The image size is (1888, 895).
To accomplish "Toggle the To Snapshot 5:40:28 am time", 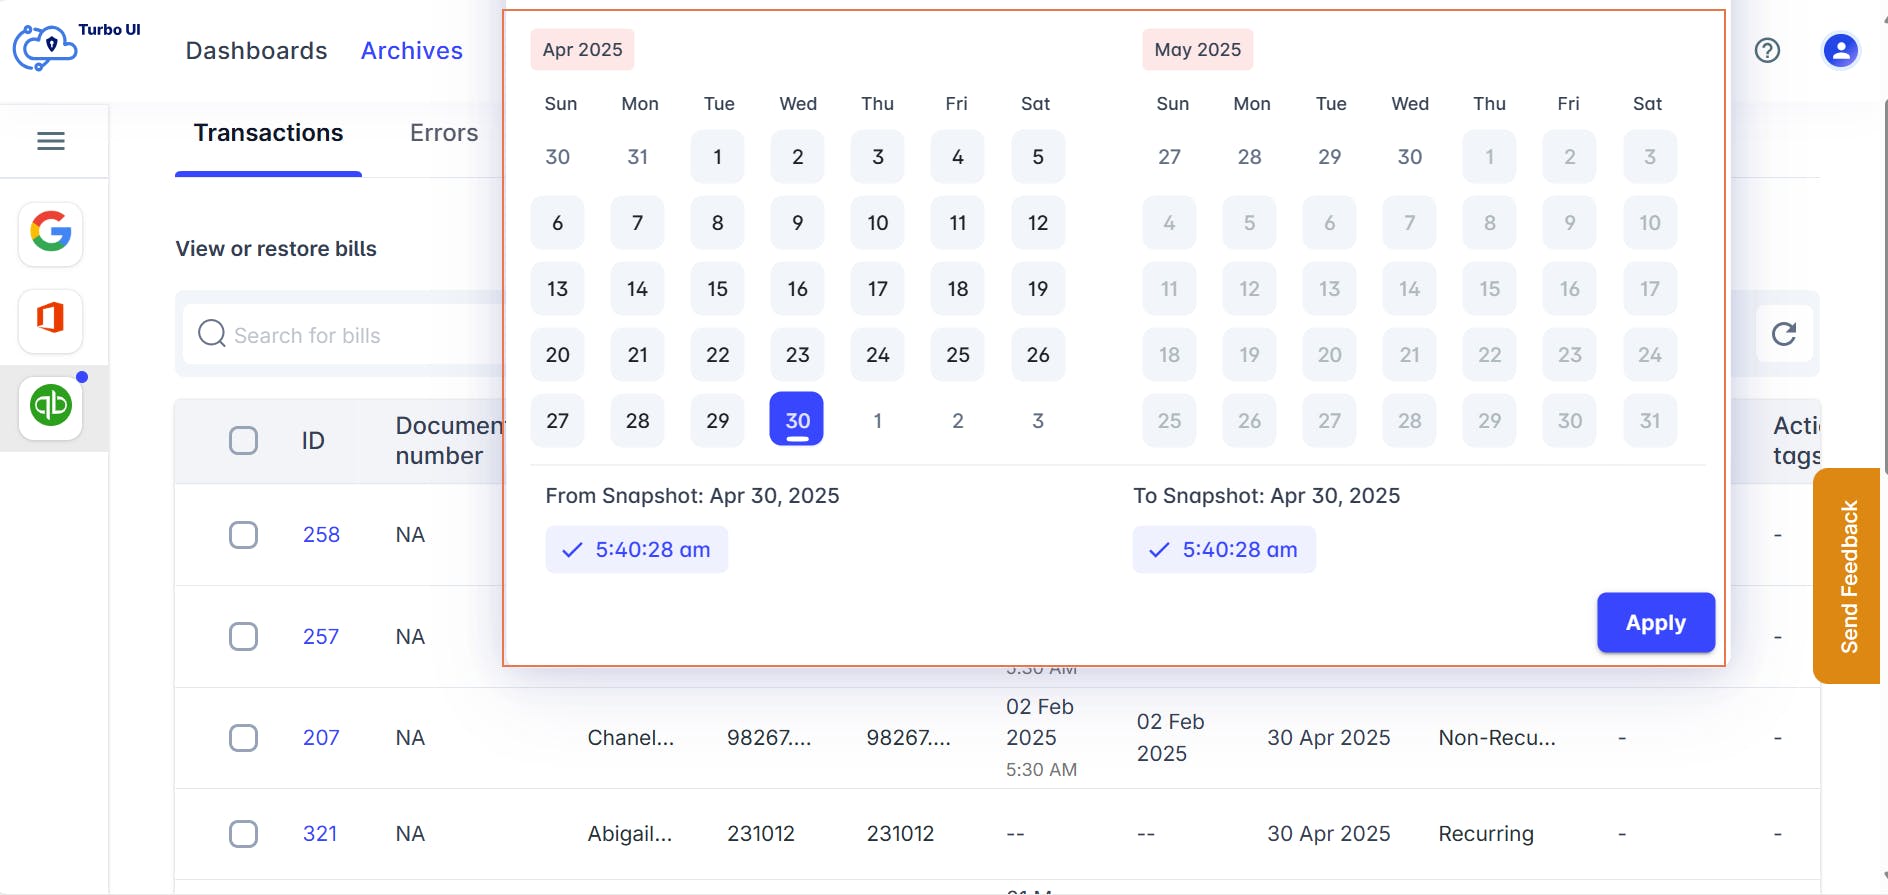I will click(1224, 550).
